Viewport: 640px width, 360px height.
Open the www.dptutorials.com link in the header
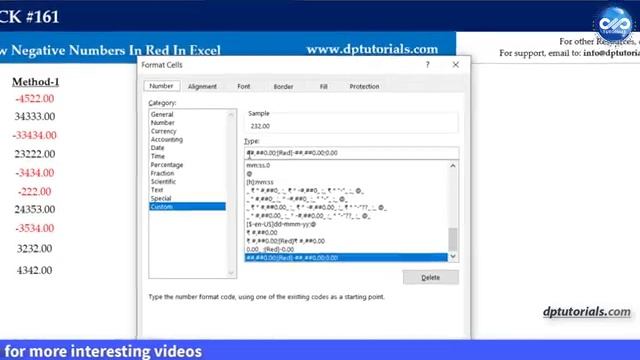(x=372, y=49)
